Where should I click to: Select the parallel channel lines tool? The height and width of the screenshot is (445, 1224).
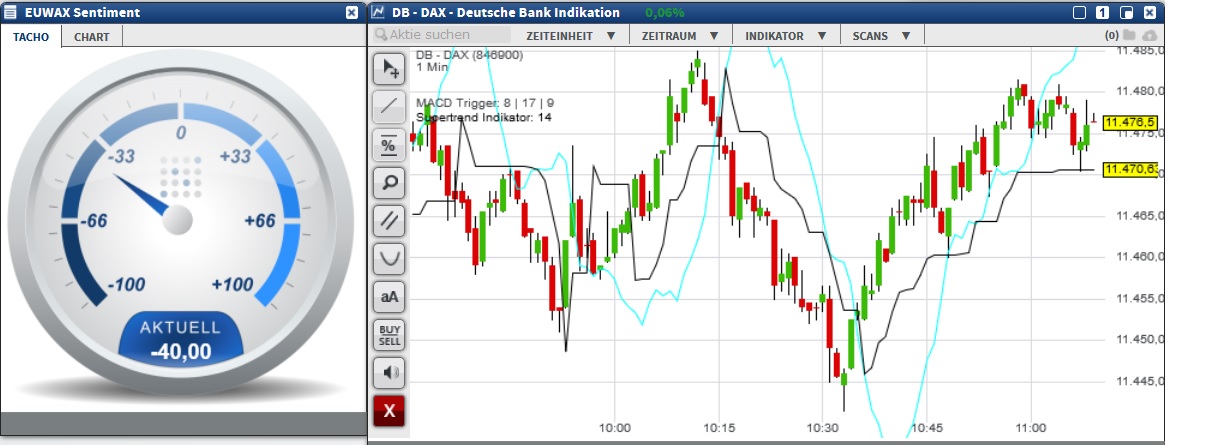tap(389, 221)
